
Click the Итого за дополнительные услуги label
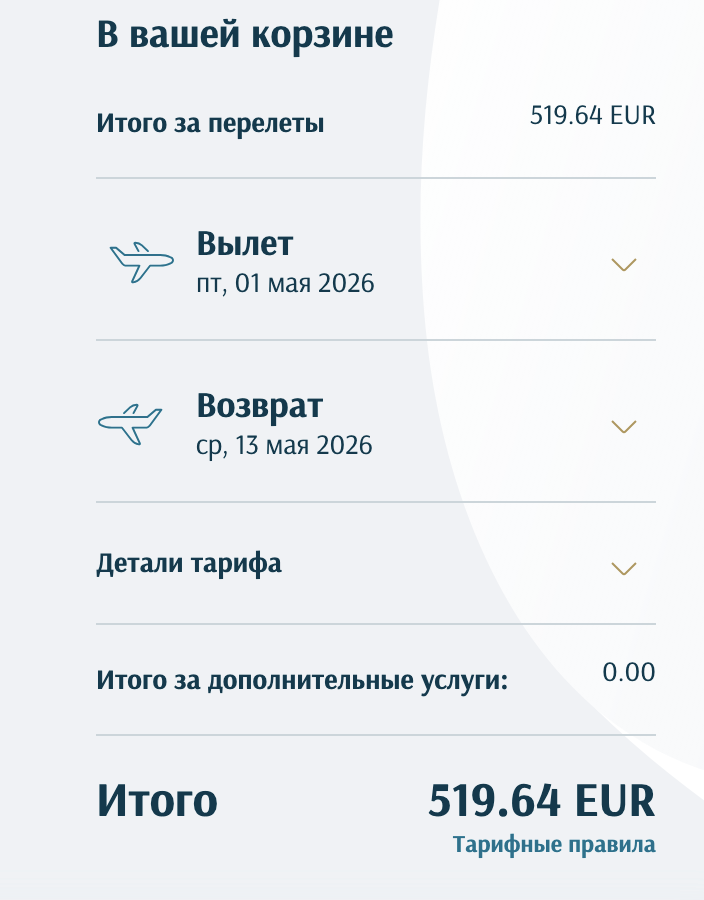[302, 681]
